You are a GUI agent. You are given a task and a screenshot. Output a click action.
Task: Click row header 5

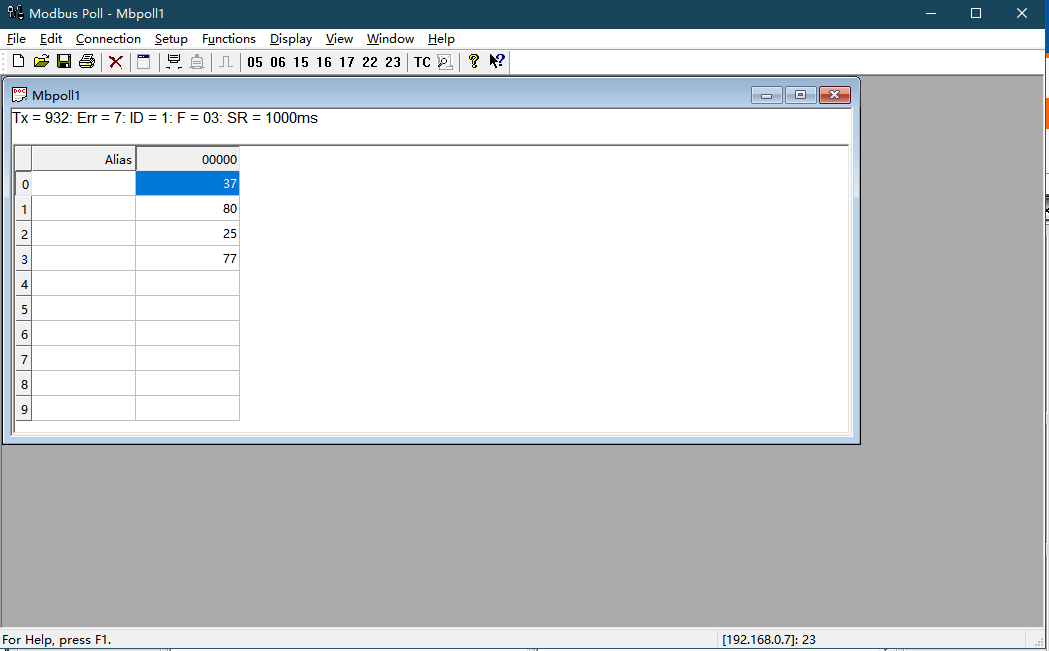coord(23,309)
